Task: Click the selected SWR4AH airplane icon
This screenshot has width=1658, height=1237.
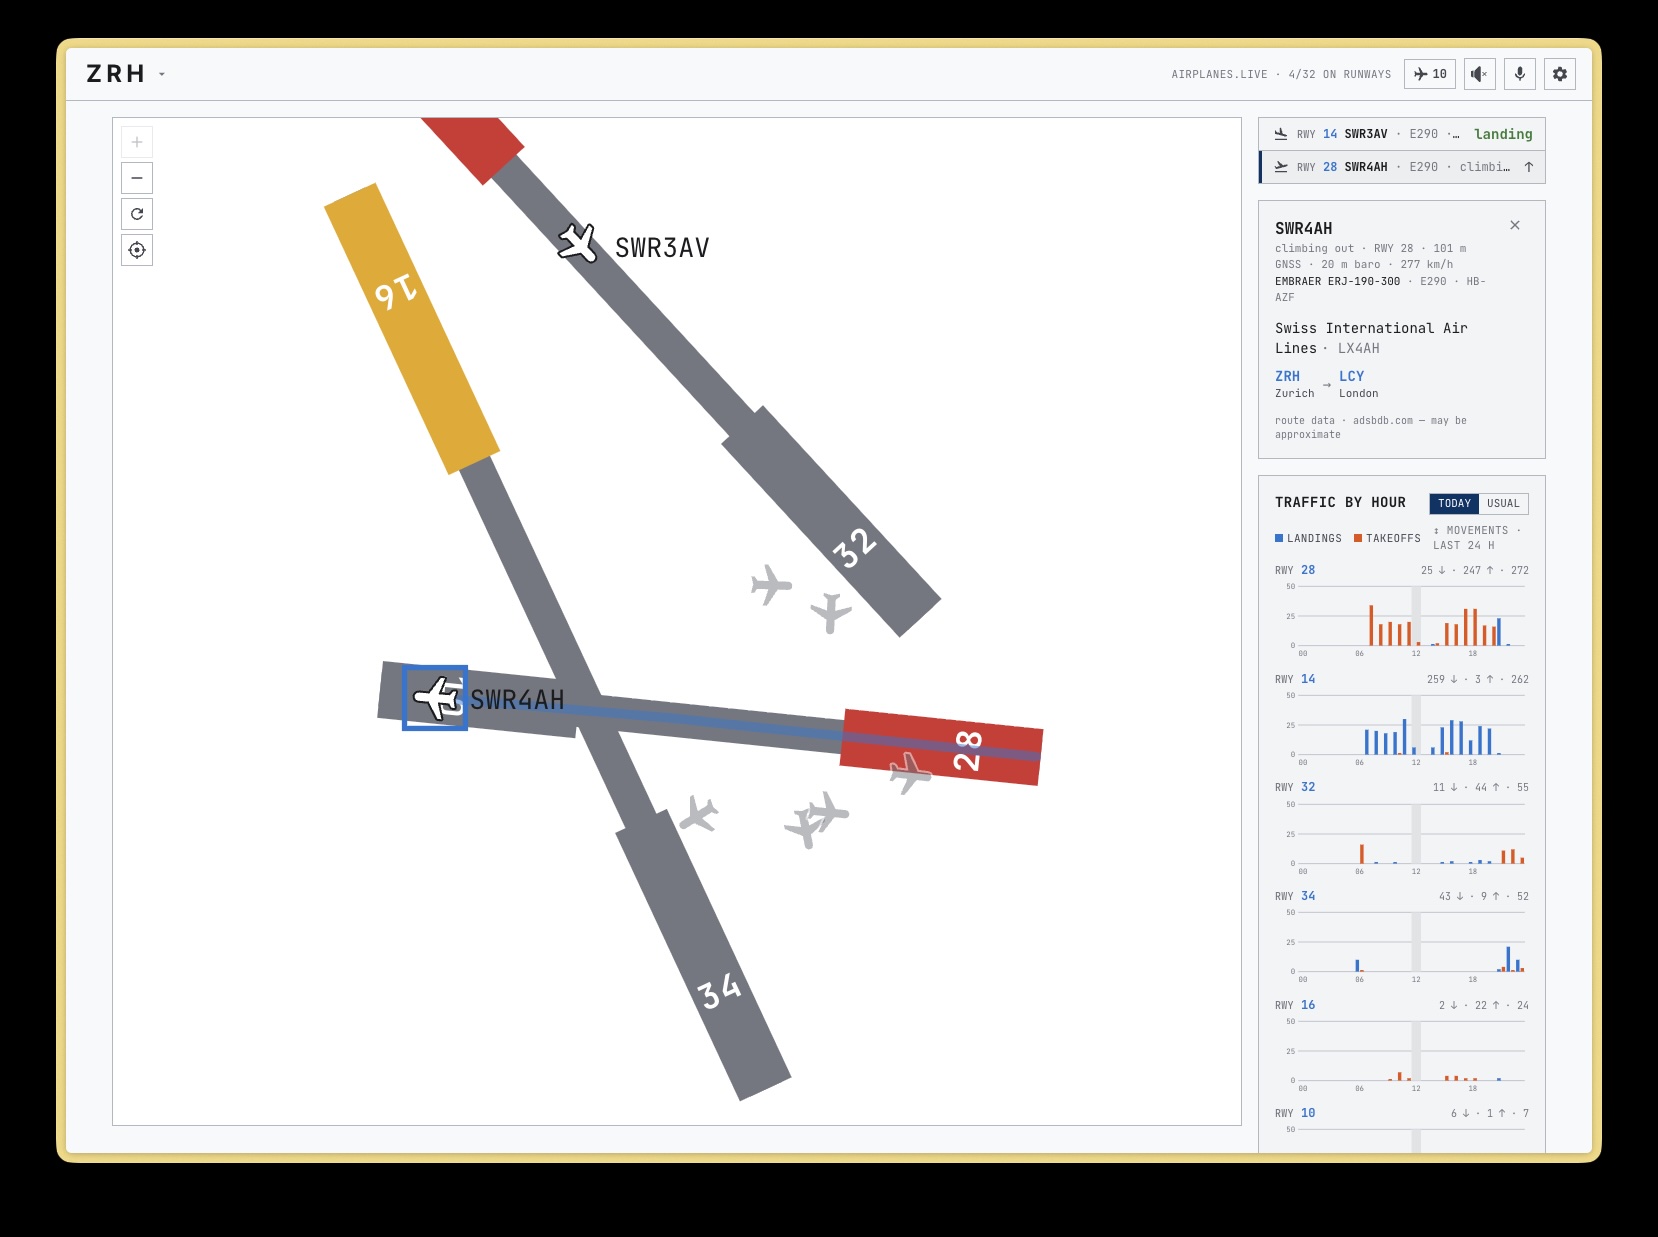Action: tap(436, 698)
